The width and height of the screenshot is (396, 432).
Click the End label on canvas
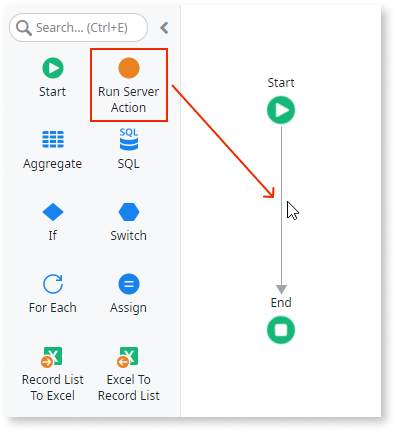click(281, 303)
